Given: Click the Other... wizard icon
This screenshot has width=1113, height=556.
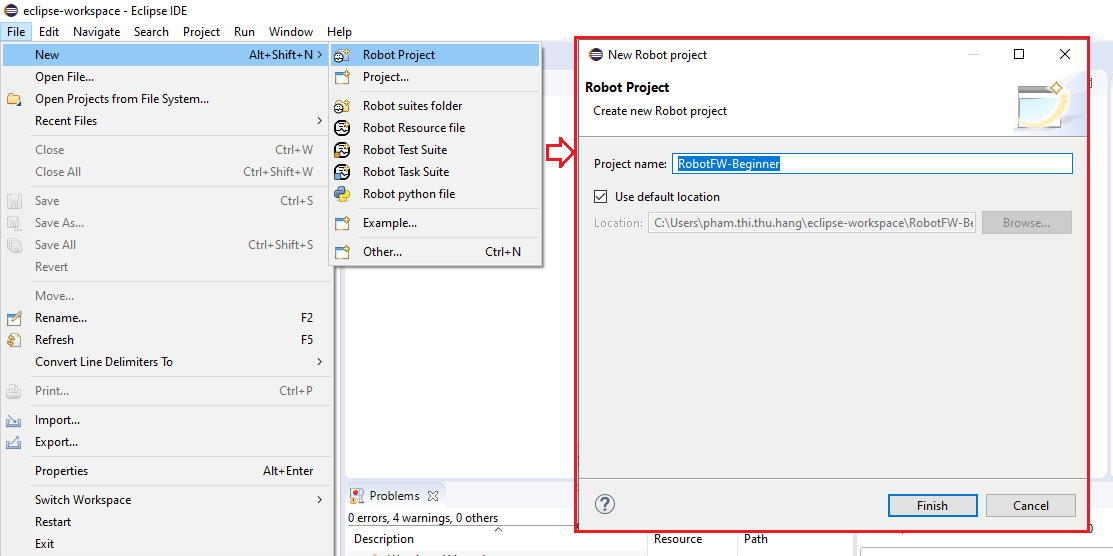Looking at the screenshot, I should [342, 252].
